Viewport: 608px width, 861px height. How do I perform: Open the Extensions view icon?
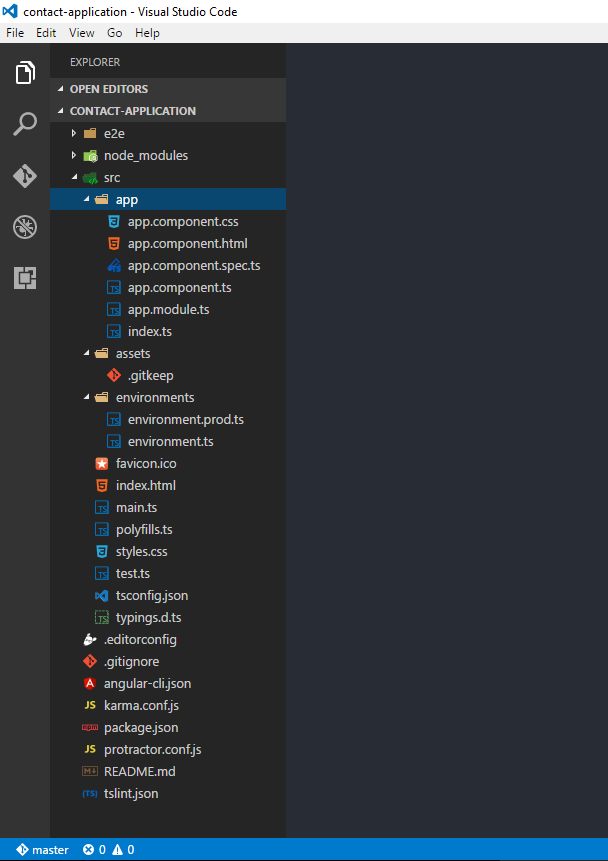tap(25, 278)
